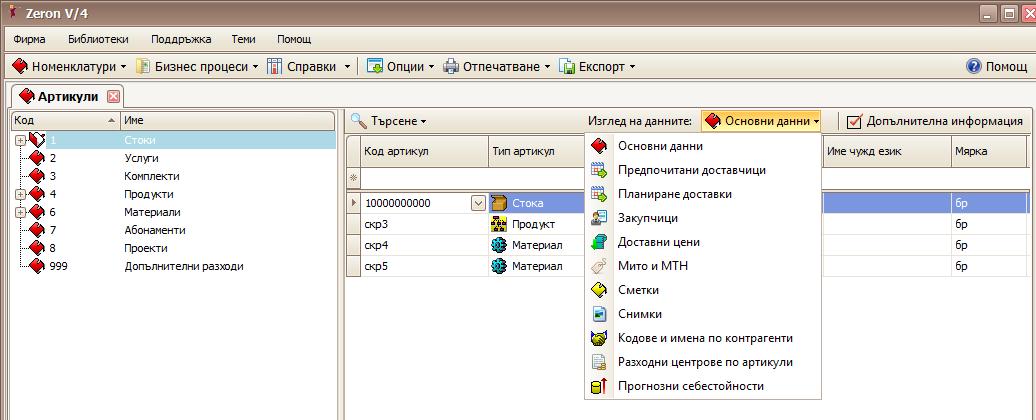Select Доставни цени from the view menu

coord(658,242)
